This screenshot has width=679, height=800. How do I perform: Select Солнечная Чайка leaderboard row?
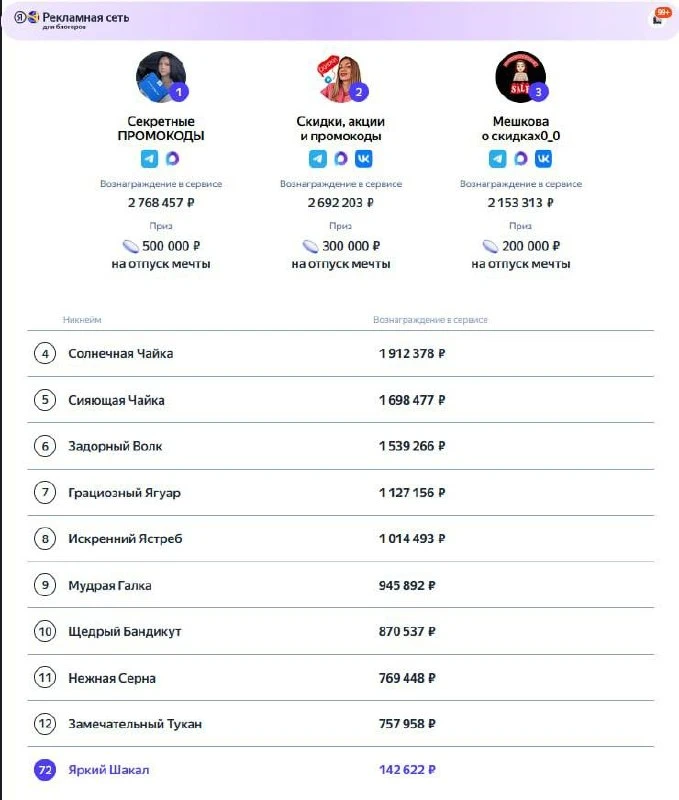(341, 354)
